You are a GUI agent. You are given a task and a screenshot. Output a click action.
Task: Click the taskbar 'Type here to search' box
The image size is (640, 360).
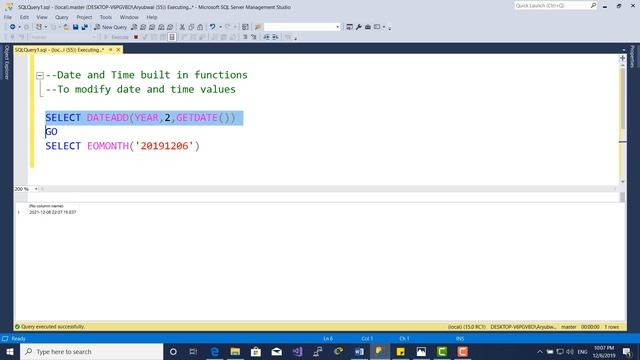pos(91,351)
